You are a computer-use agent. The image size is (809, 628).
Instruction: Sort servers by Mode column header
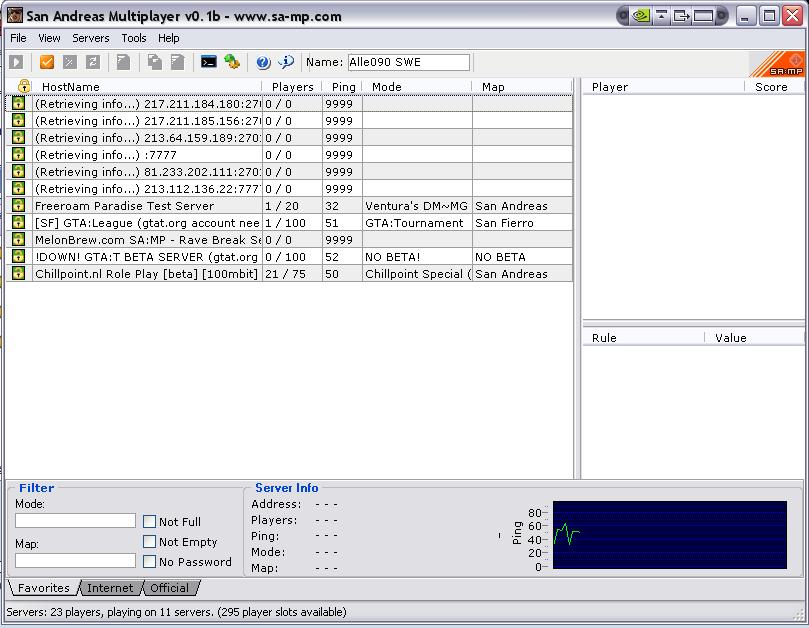point(417,87)
